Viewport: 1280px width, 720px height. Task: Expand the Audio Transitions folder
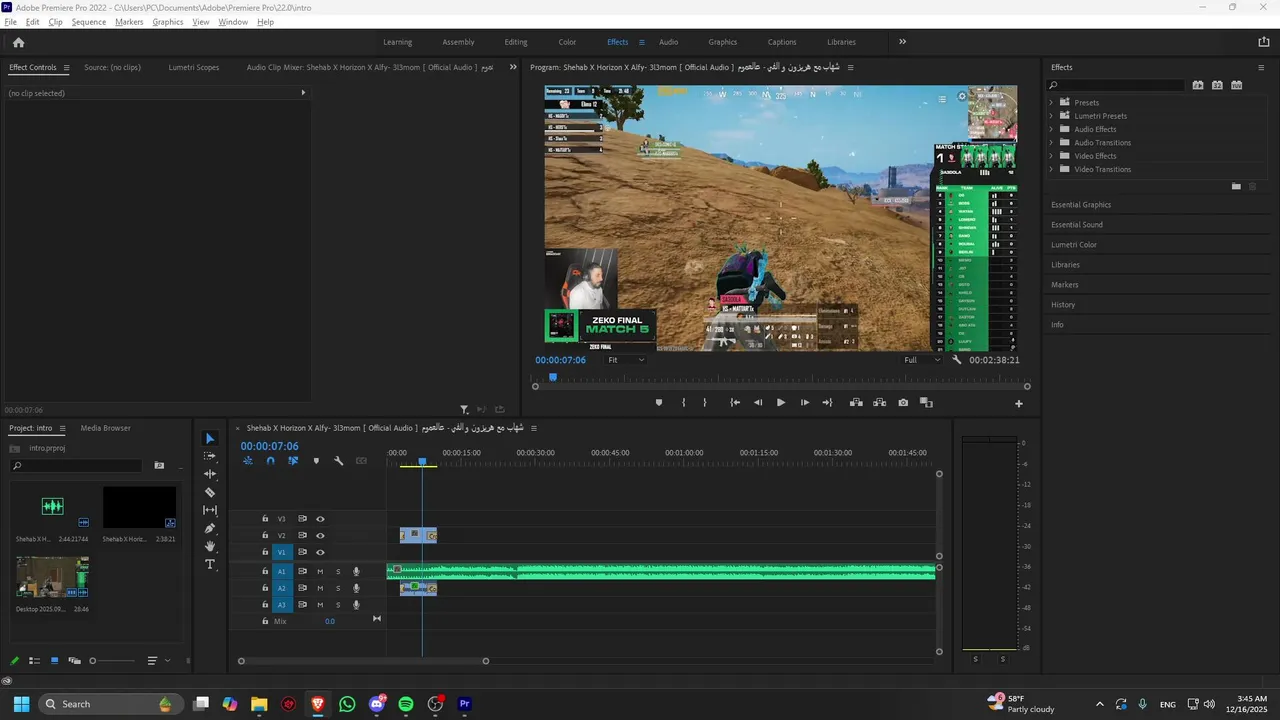coord(1051,143)
